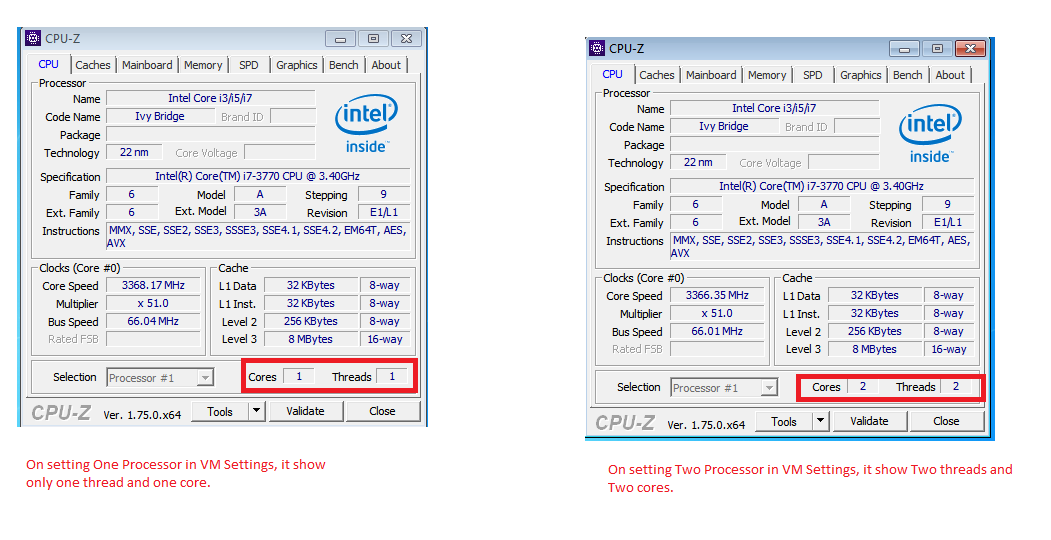The image size is (1051, 540).
Task: Click Threads value 2 in right window
Action: (x=956, y=387)
